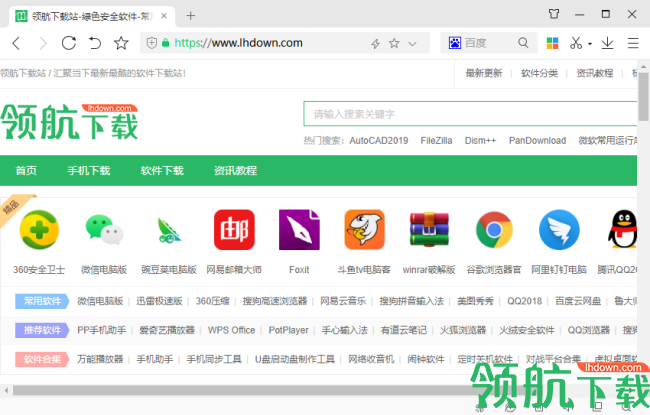Open the WPS Office link
The width and height of the screenshot is (650, 415).
pyautogui.click(x=231, y=330)
